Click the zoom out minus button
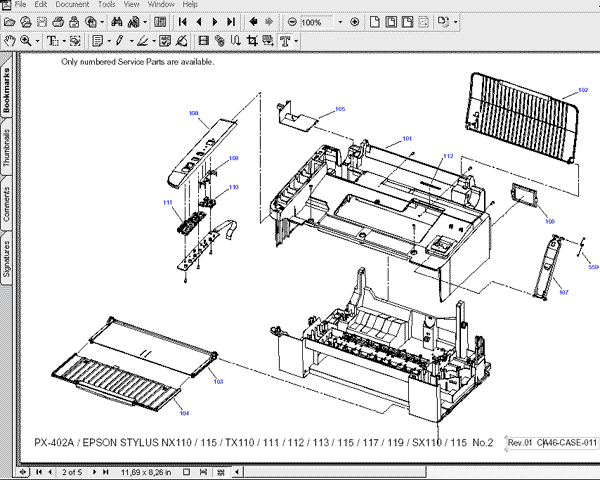The image size is (600, 480). [292, 22]
